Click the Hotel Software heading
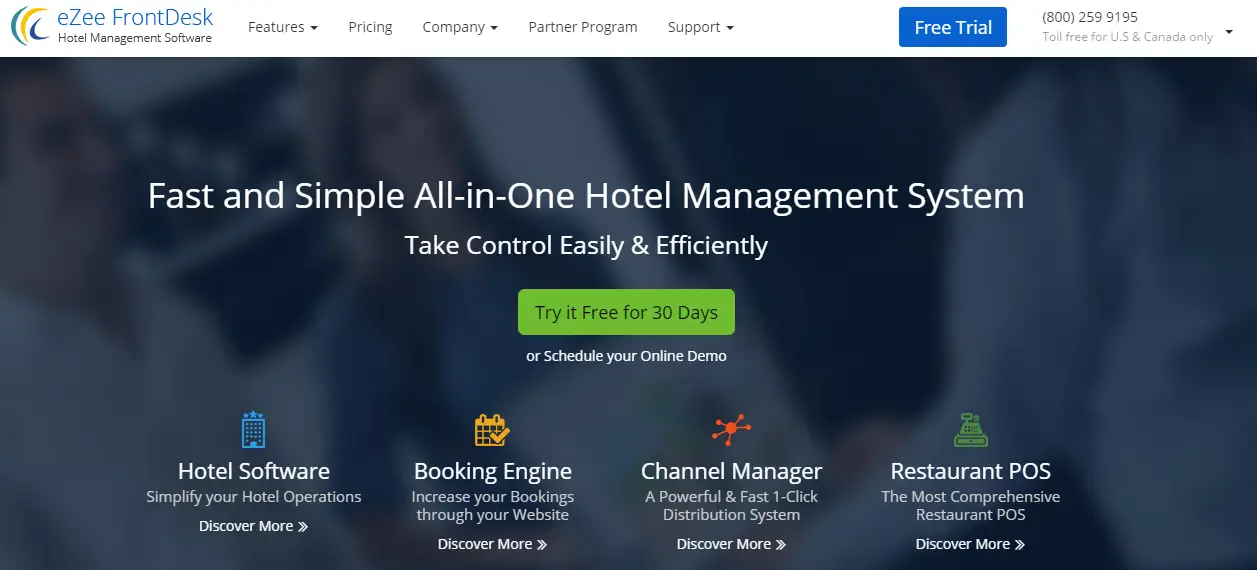Screen dimensions: 1257x570 pyautogui.click(x=254, y=471)
